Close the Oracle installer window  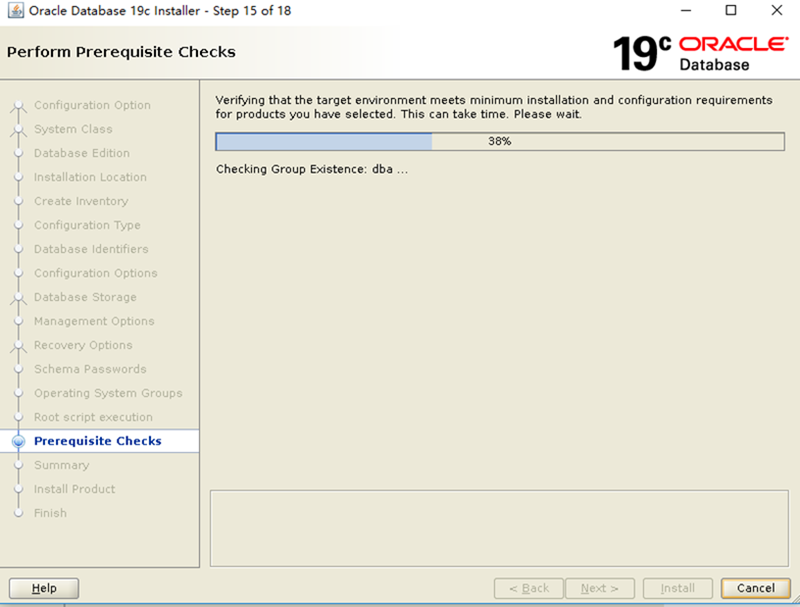pos(777,10)
